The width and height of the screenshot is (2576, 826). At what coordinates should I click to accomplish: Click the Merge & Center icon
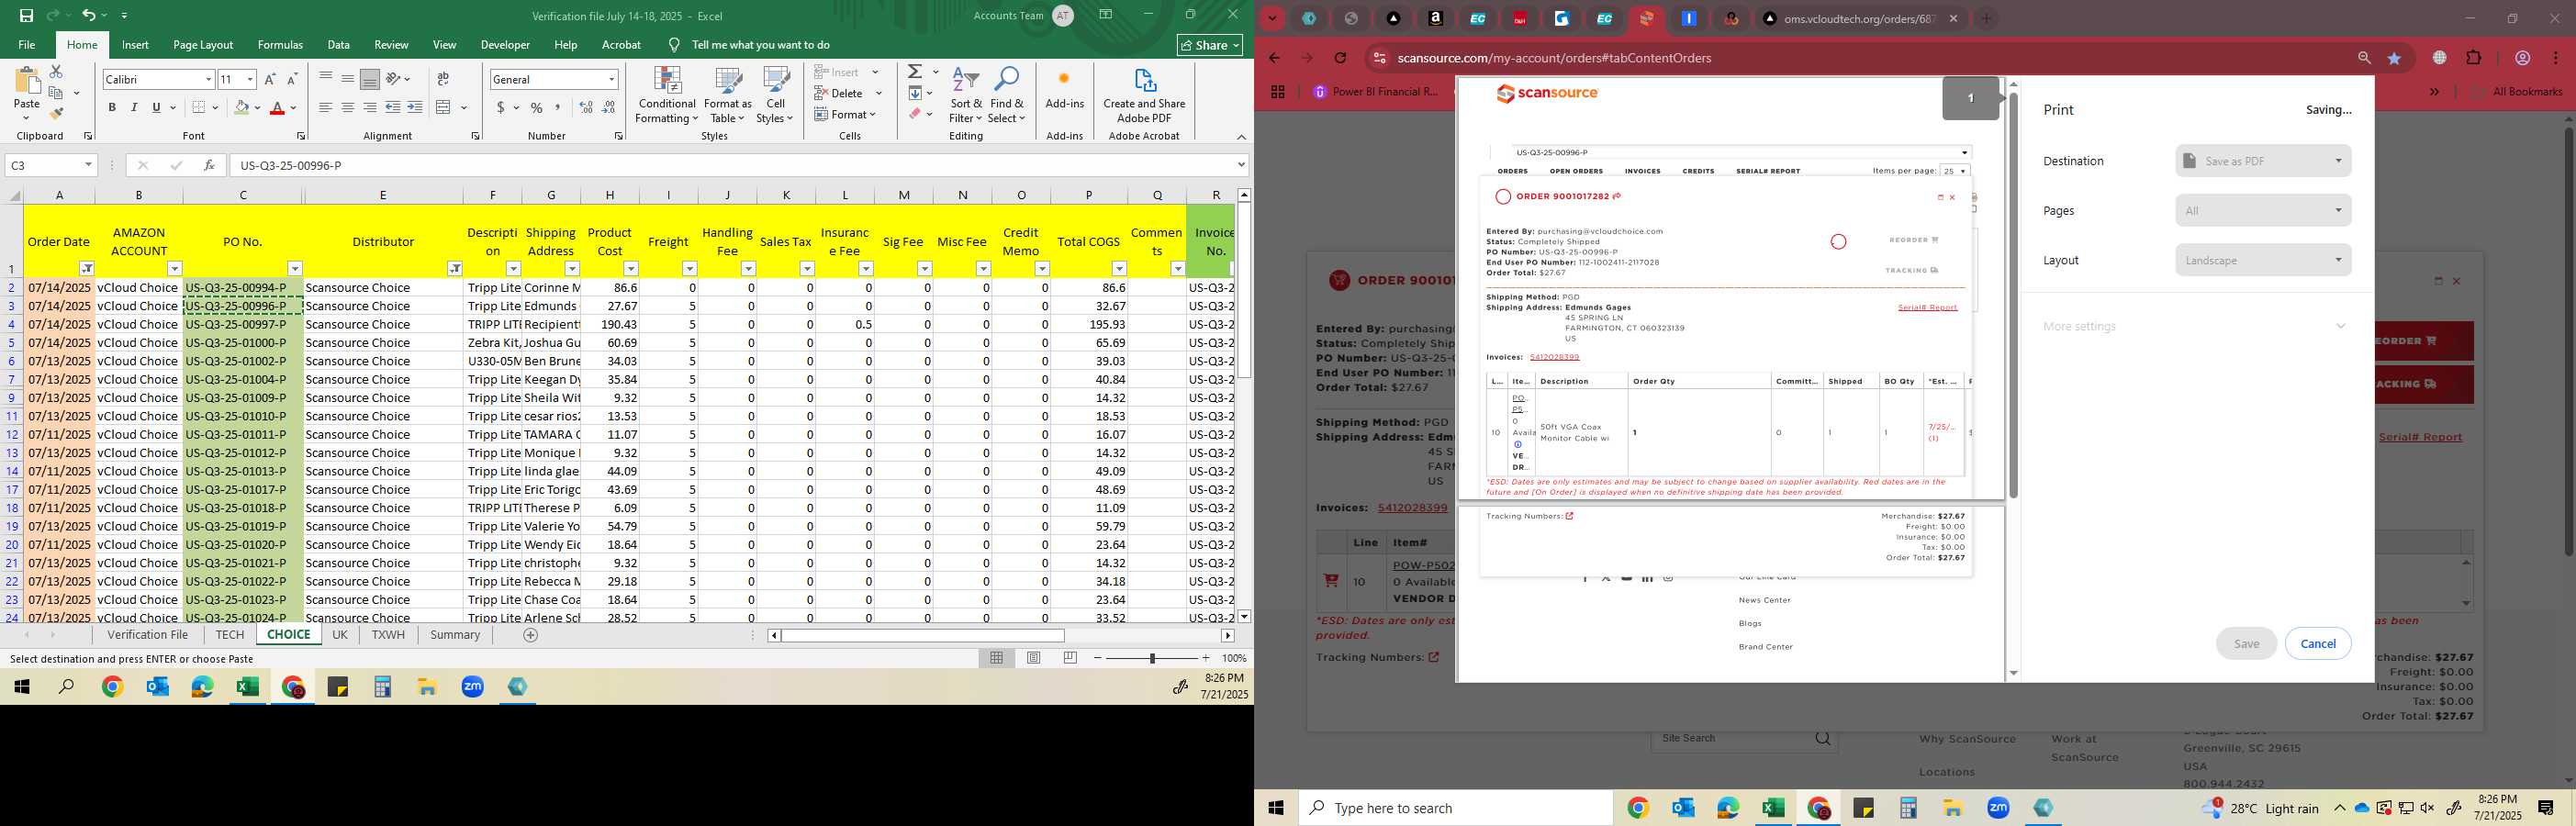coord(444,107)
